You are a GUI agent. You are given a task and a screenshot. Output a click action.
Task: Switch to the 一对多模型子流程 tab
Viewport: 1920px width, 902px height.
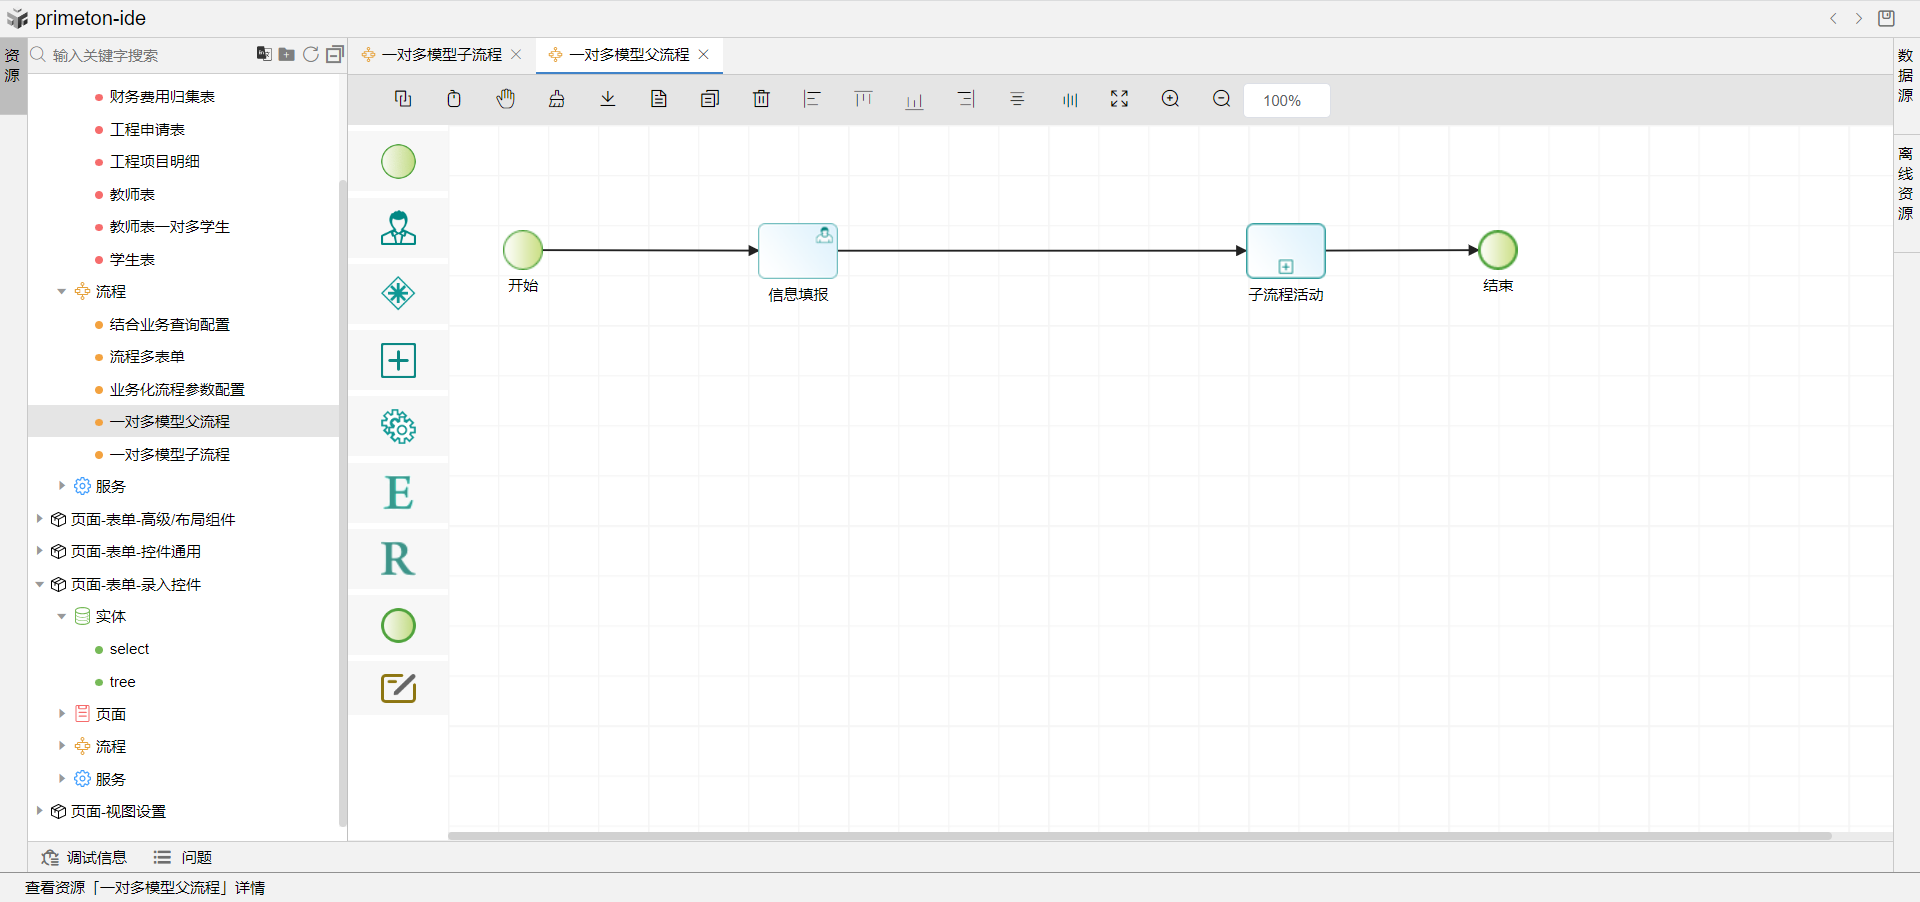point(441,55)
